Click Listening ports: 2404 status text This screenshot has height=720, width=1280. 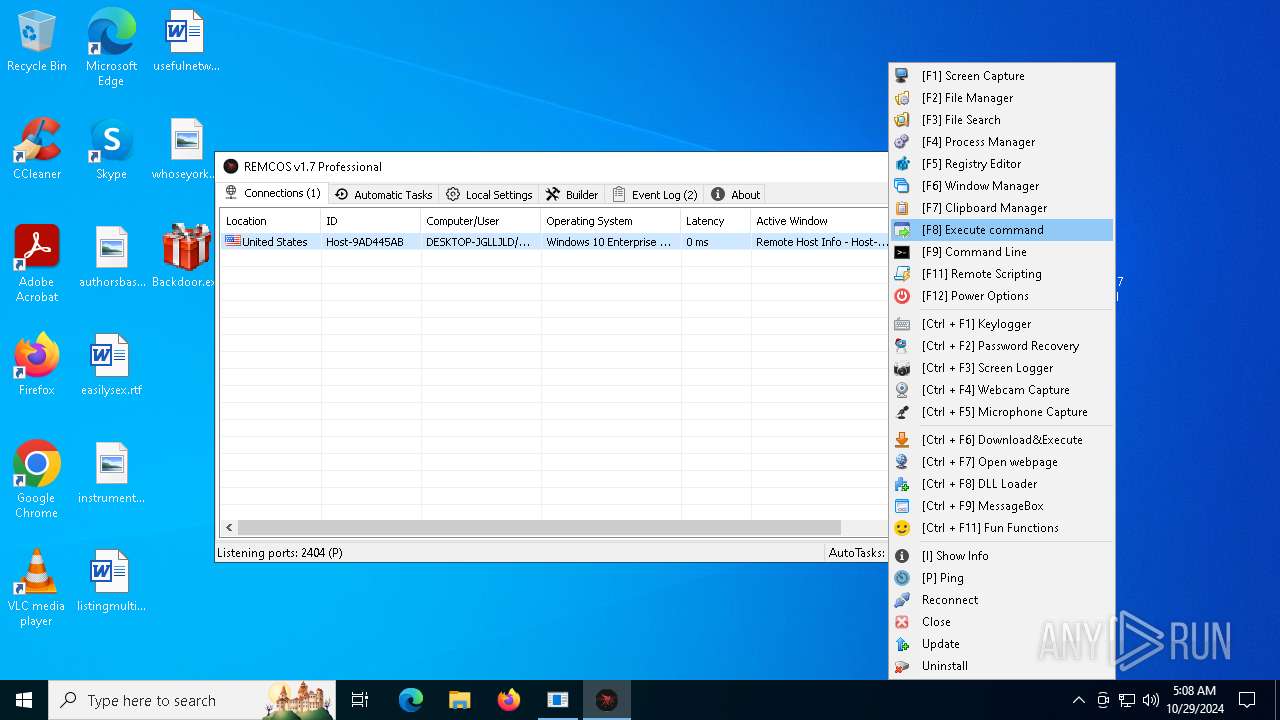280,552
